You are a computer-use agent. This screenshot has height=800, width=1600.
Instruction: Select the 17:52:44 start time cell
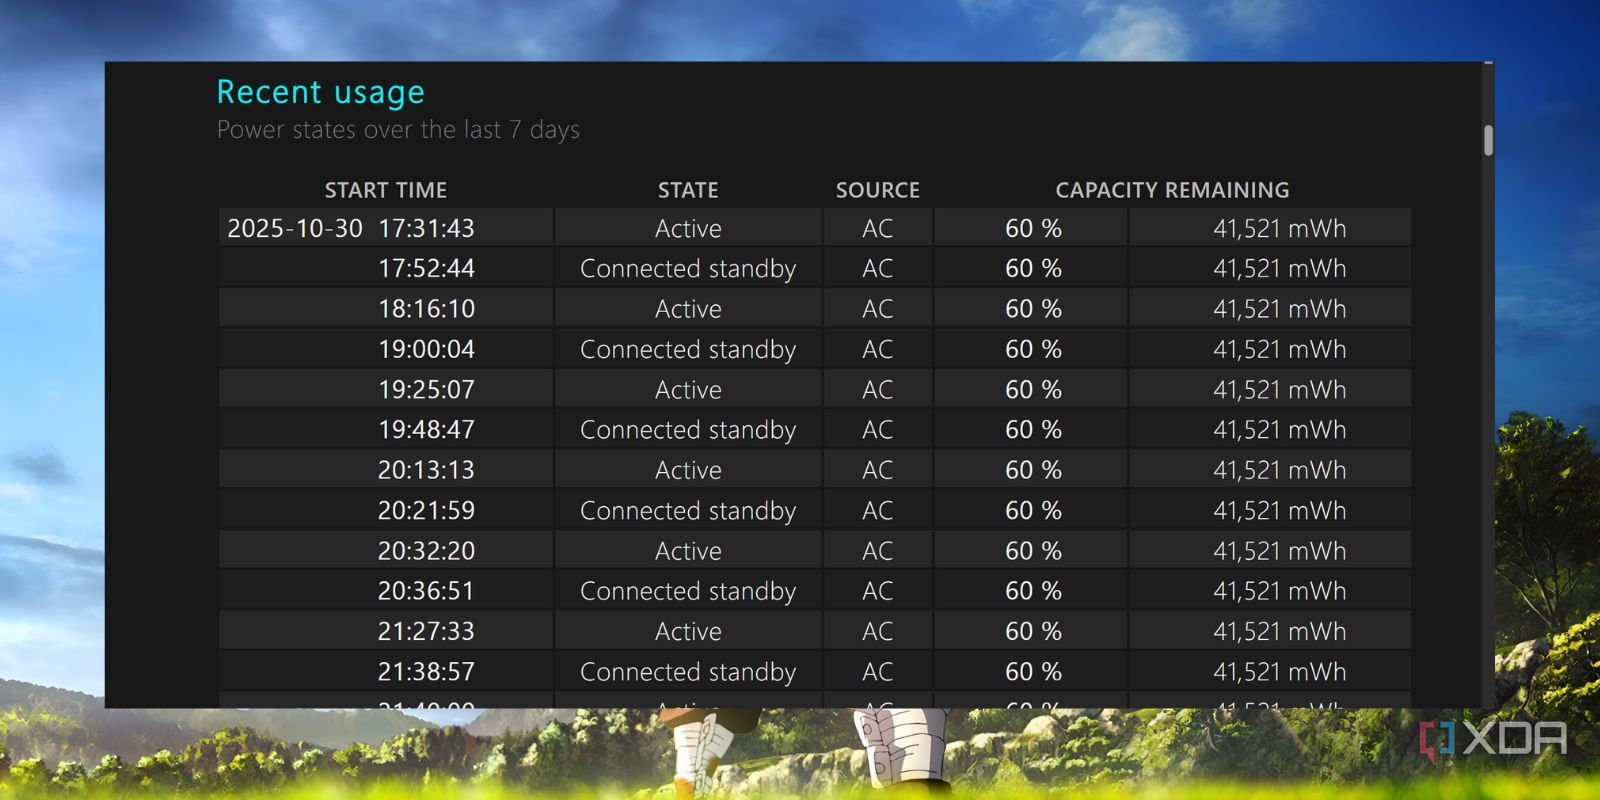click(x=386, y=268)
